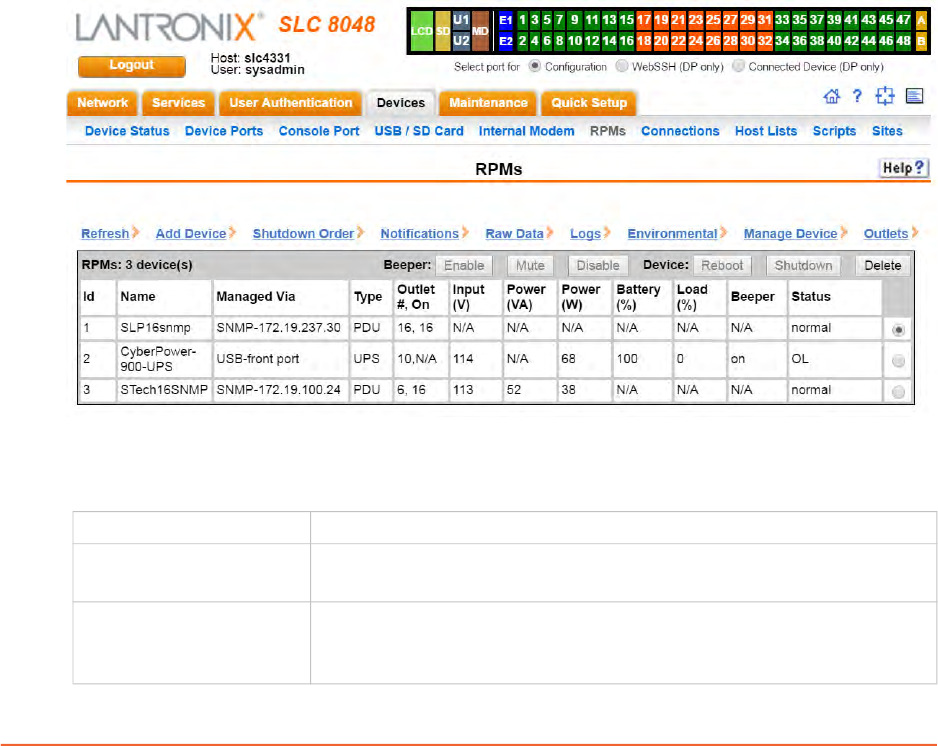Select WebSSH (DP only) radio option
Image resolution: width=938 pixels, height=746 pixels.
click(x=623, y=67)
